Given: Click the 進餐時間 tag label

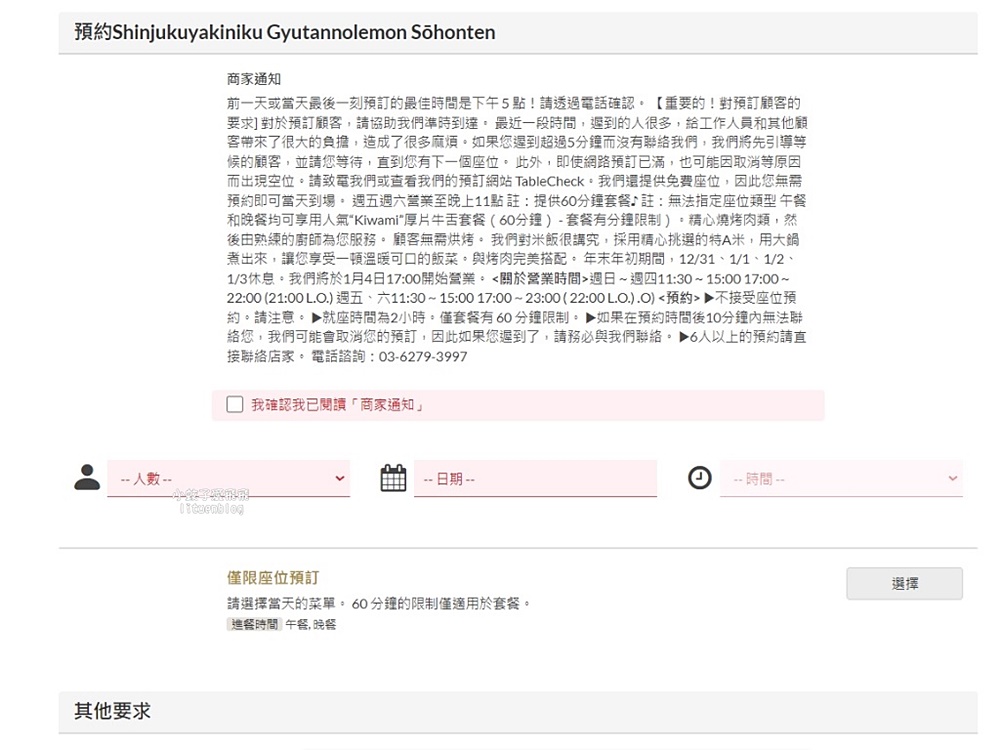Looking at the screenshot, I should coord(254,624).
